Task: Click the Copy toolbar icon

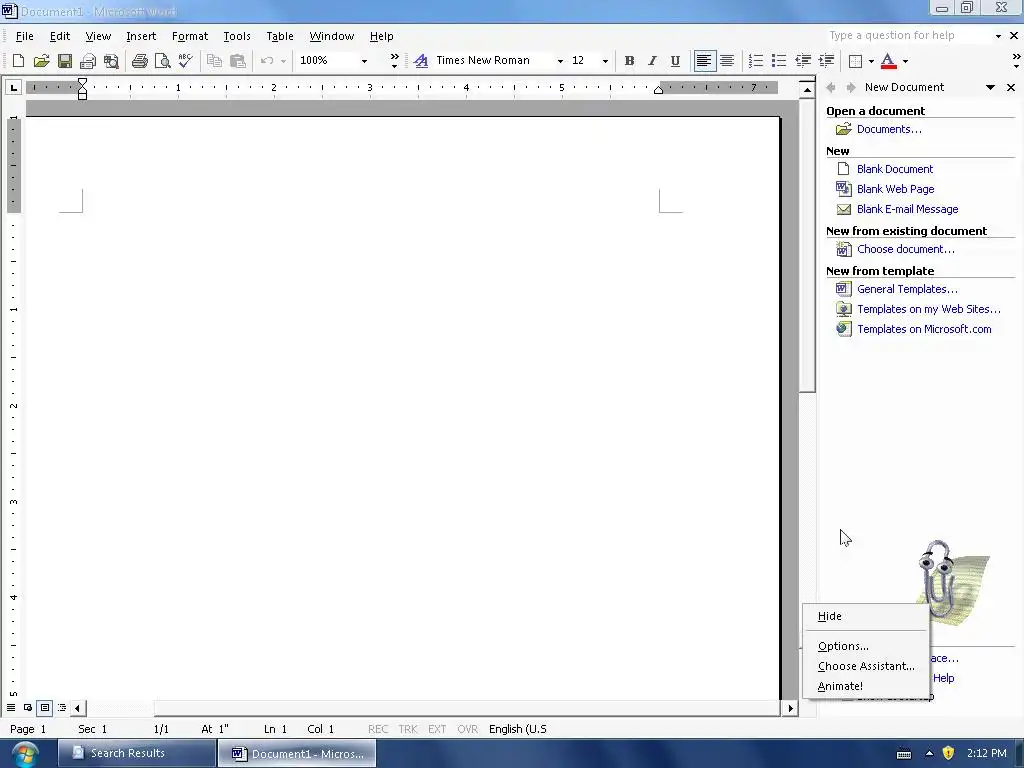Action: (x=214, y=61)
